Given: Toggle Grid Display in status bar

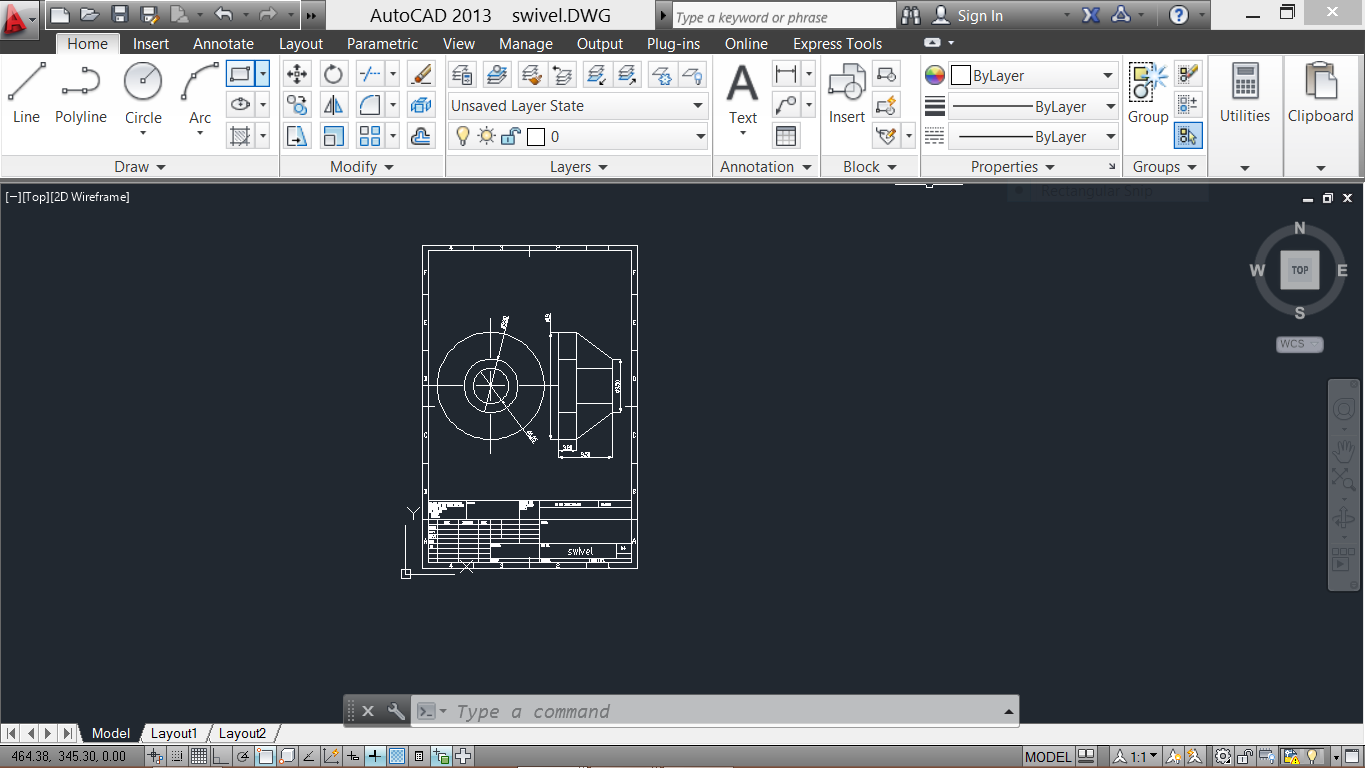Looking at the screenshot, I should pyautogui.click(x=199, y=757).
